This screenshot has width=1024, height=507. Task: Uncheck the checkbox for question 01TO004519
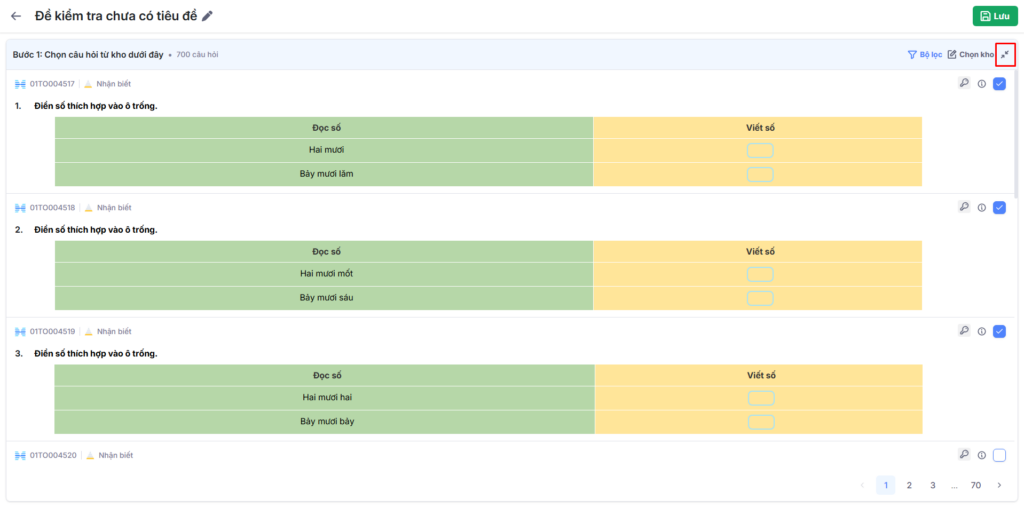(x=999, y=331)
